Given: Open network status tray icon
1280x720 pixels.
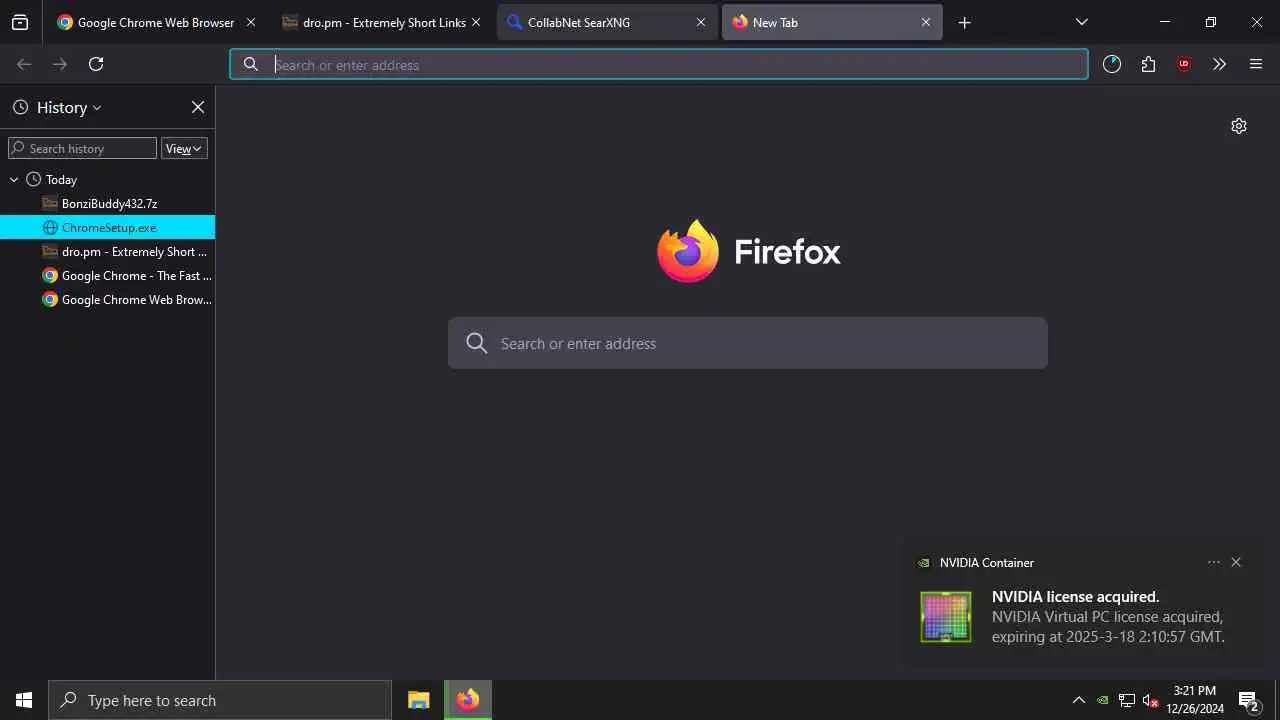Looking at the screenshot, I should (x=1127, y=700).
